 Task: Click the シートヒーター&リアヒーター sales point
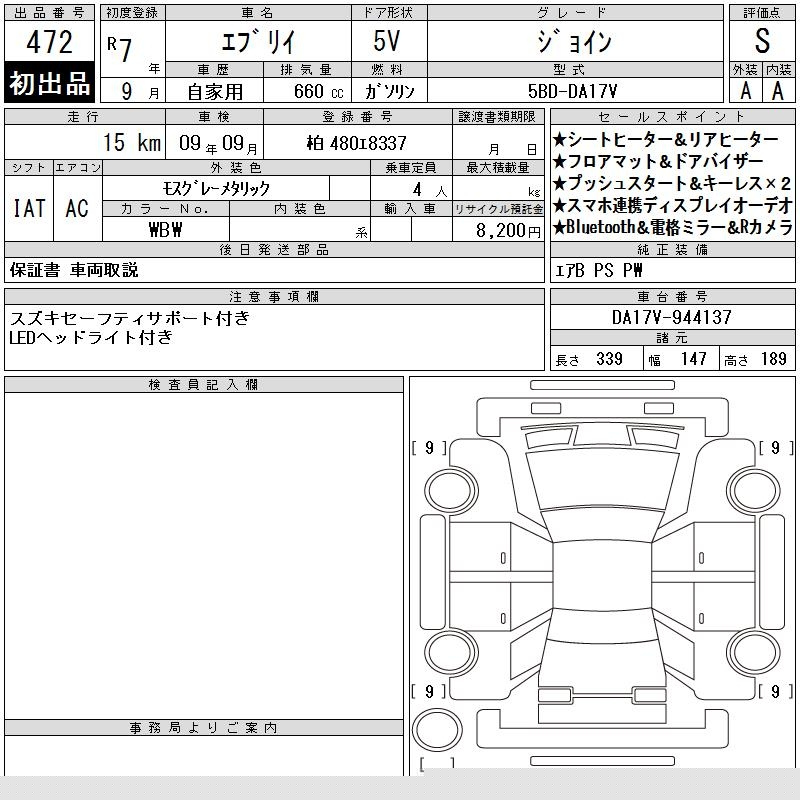(665, 140)
